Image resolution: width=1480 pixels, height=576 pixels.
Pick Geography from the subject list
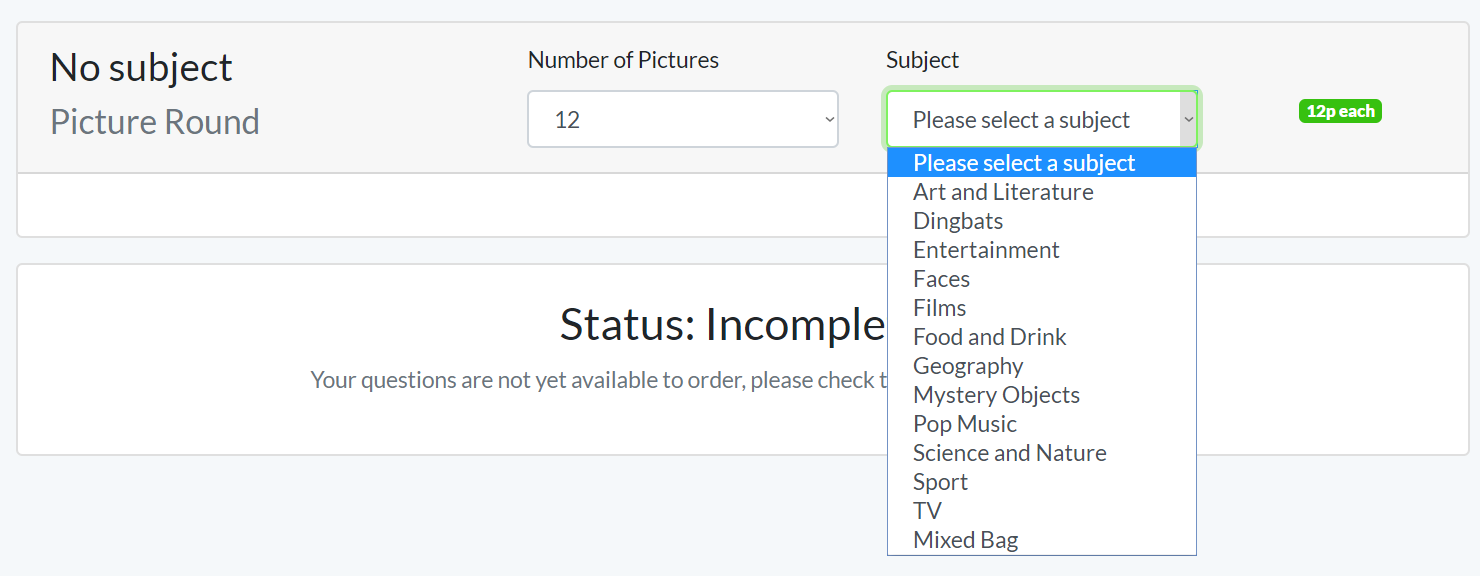[x=968, y=366]
